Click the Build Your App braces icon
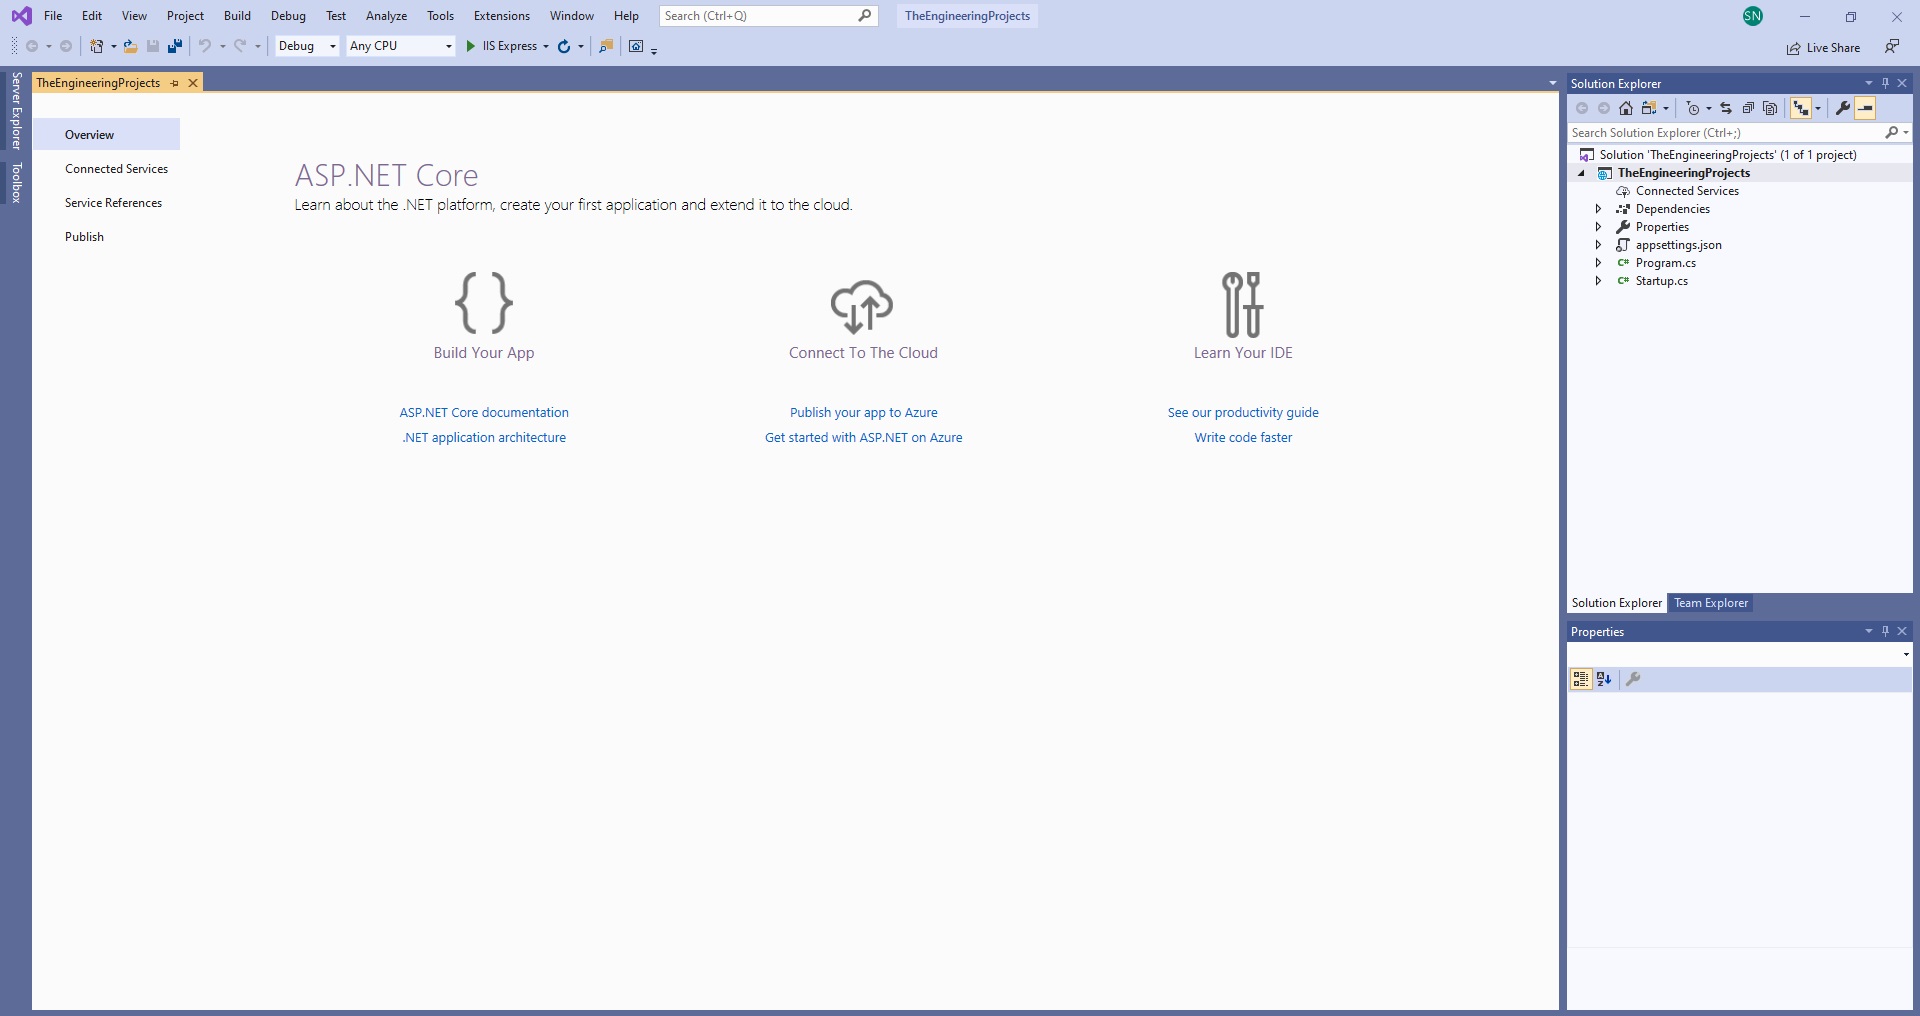 [484, 302]
